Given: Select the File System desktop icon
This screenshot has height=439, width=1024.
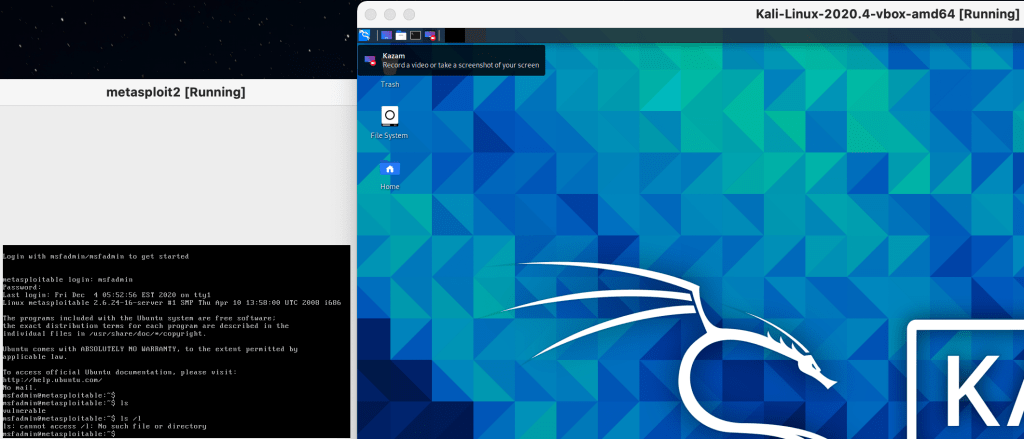Looking at the screenshot, I should tap(390, 116).
